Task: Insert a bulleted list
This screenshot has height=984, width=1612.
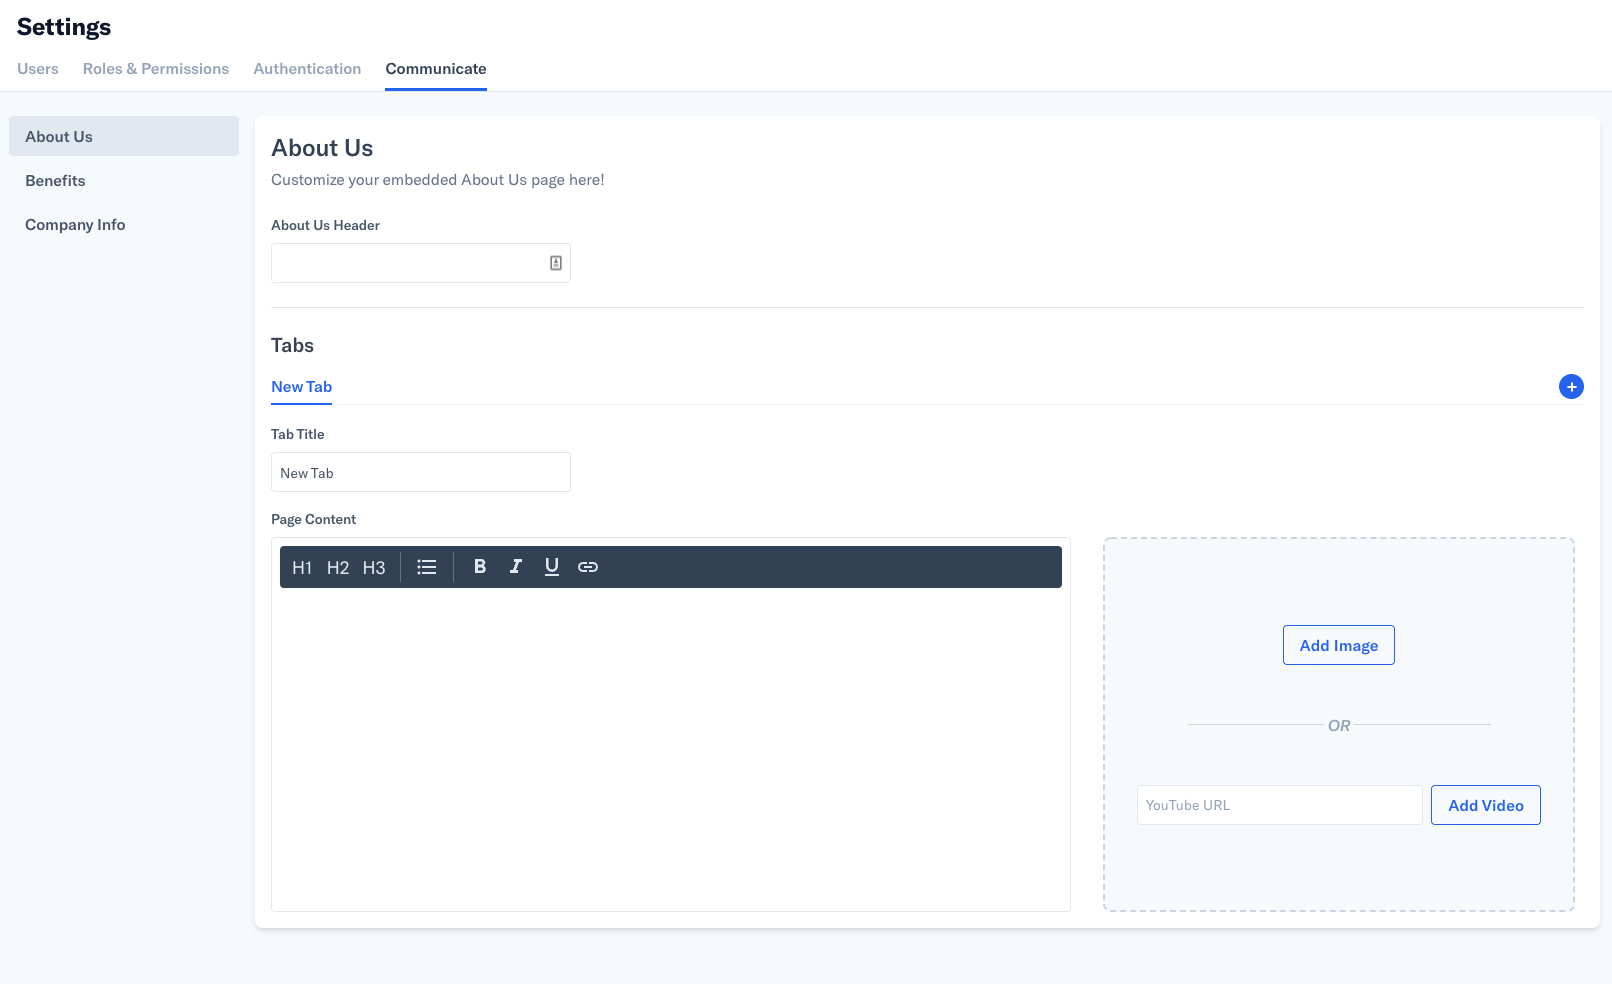Action: click(x=427, y=567)
